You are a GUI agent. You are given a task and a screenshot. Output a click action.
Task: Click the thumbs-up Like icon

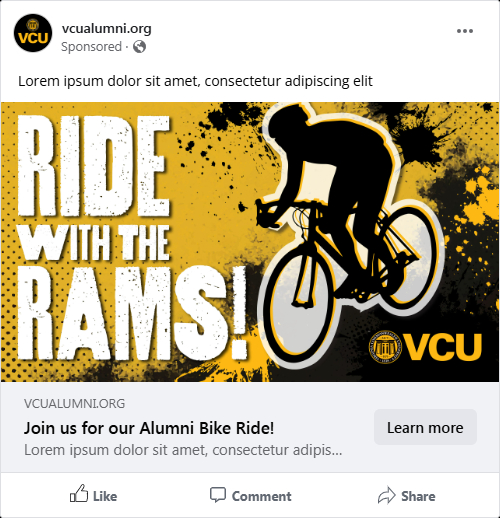point(79,493)
